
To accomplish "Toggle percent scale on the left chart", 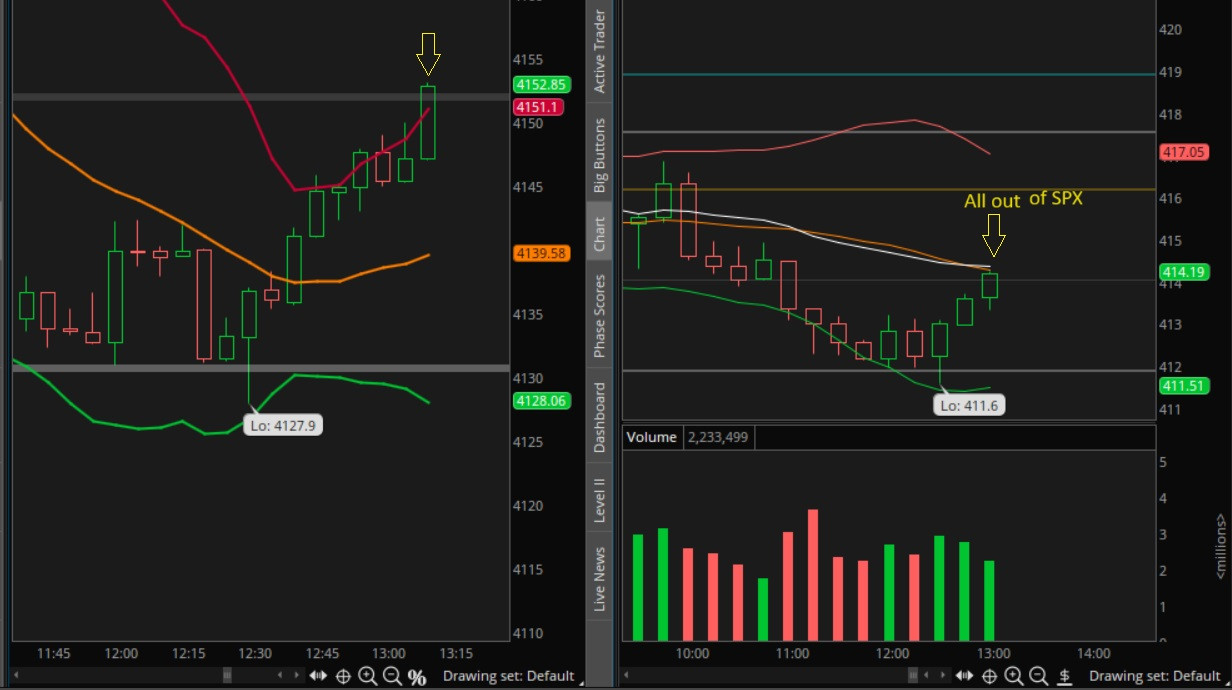I will (417, 677).
